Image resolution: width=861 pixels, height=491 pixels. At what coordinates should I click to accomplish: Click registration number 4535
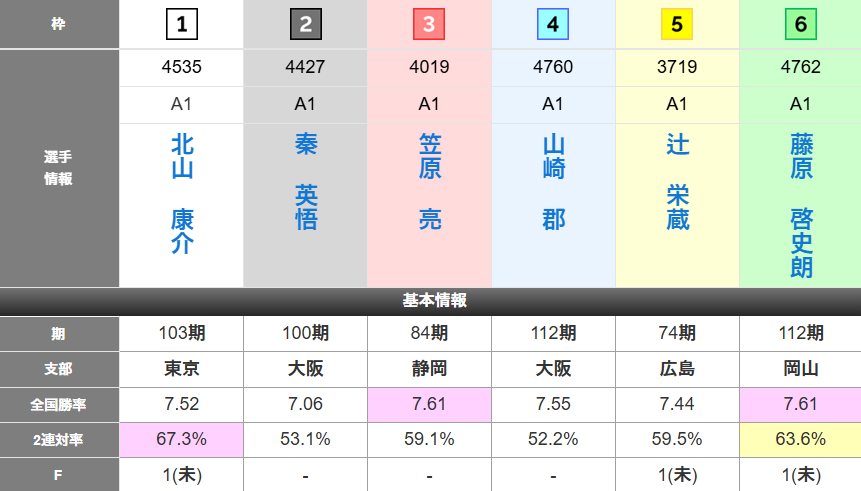(181, 67)
